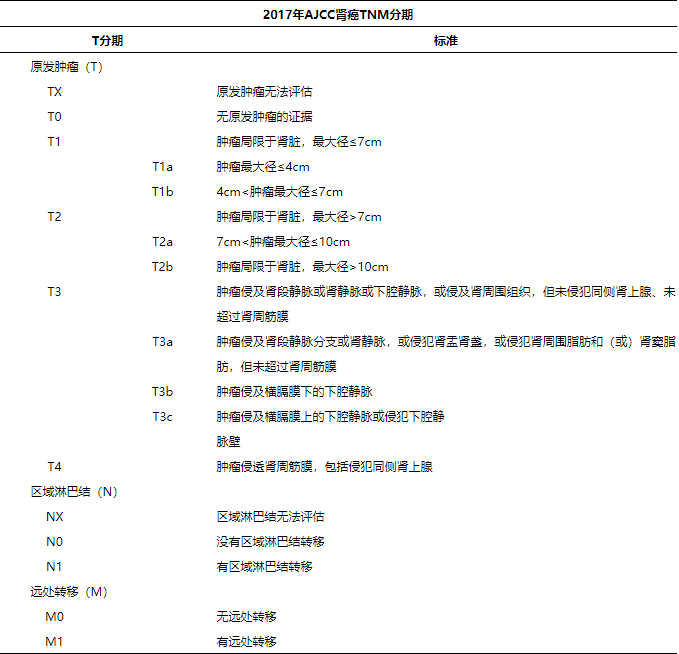Click T3a line starting 肿瘤侵及肾段静脉分支或肾静脉
The width and height of the screenshot is (679, 654).
(x=446, y=342)
